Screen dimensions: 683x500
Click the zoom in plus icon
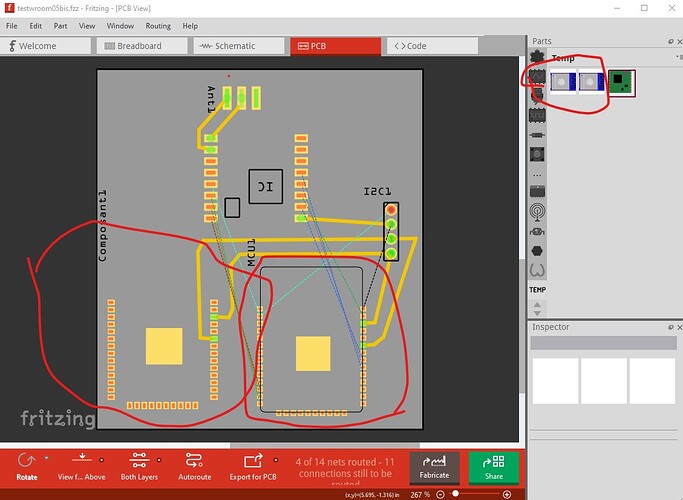pyautogui.click(x=507, y=494)
